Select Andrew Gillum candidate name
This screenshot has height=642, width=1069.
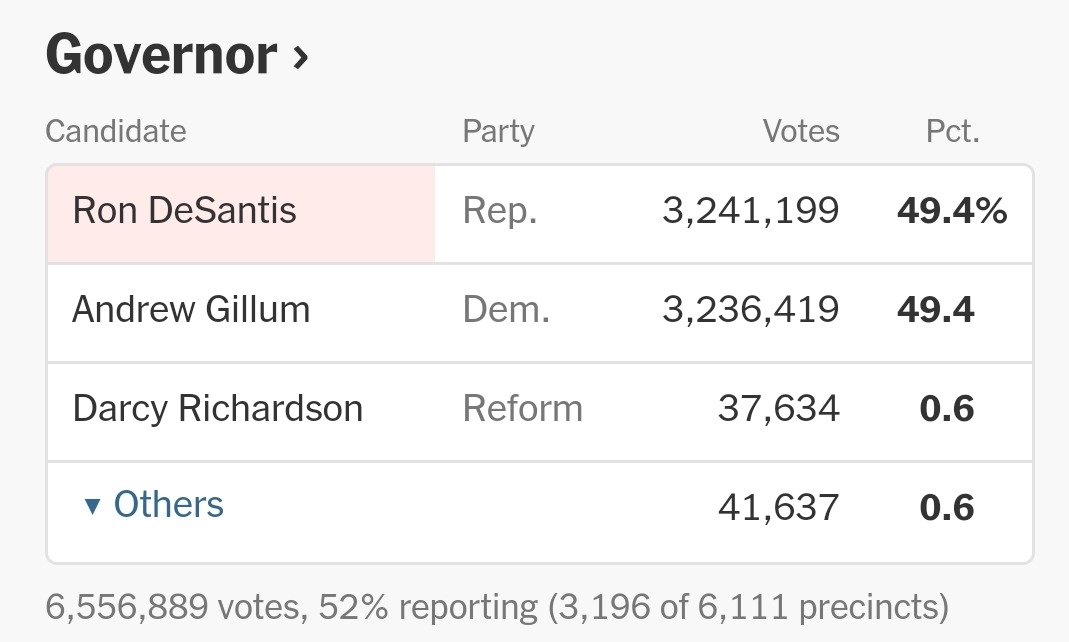(x=191, y=310)
